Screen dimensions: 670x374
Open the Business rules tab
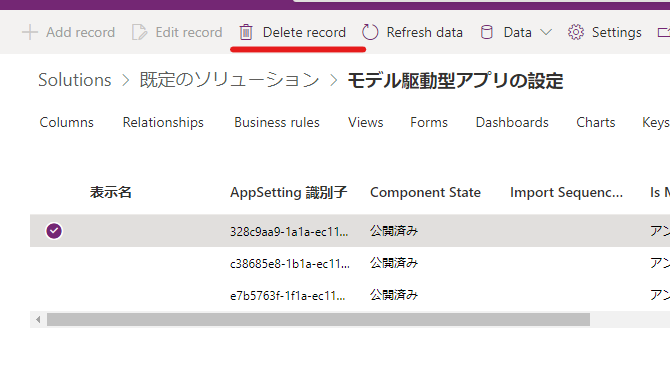point(277,123)
